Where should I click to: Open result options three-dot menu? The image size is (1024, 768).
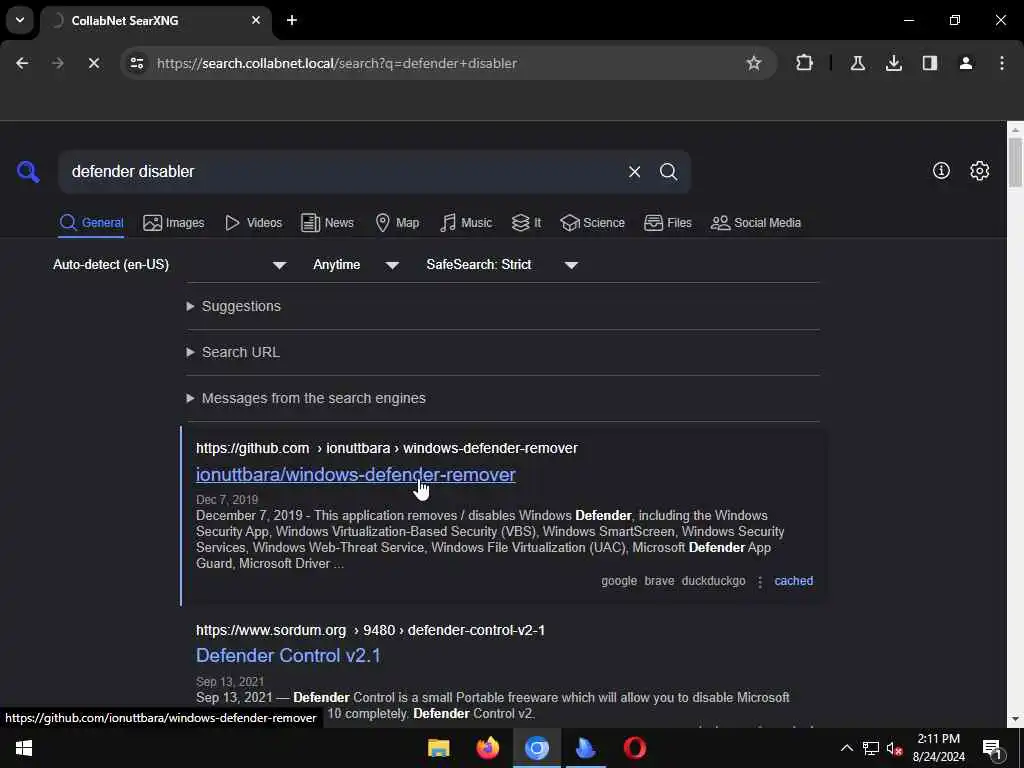coord(760,581)
